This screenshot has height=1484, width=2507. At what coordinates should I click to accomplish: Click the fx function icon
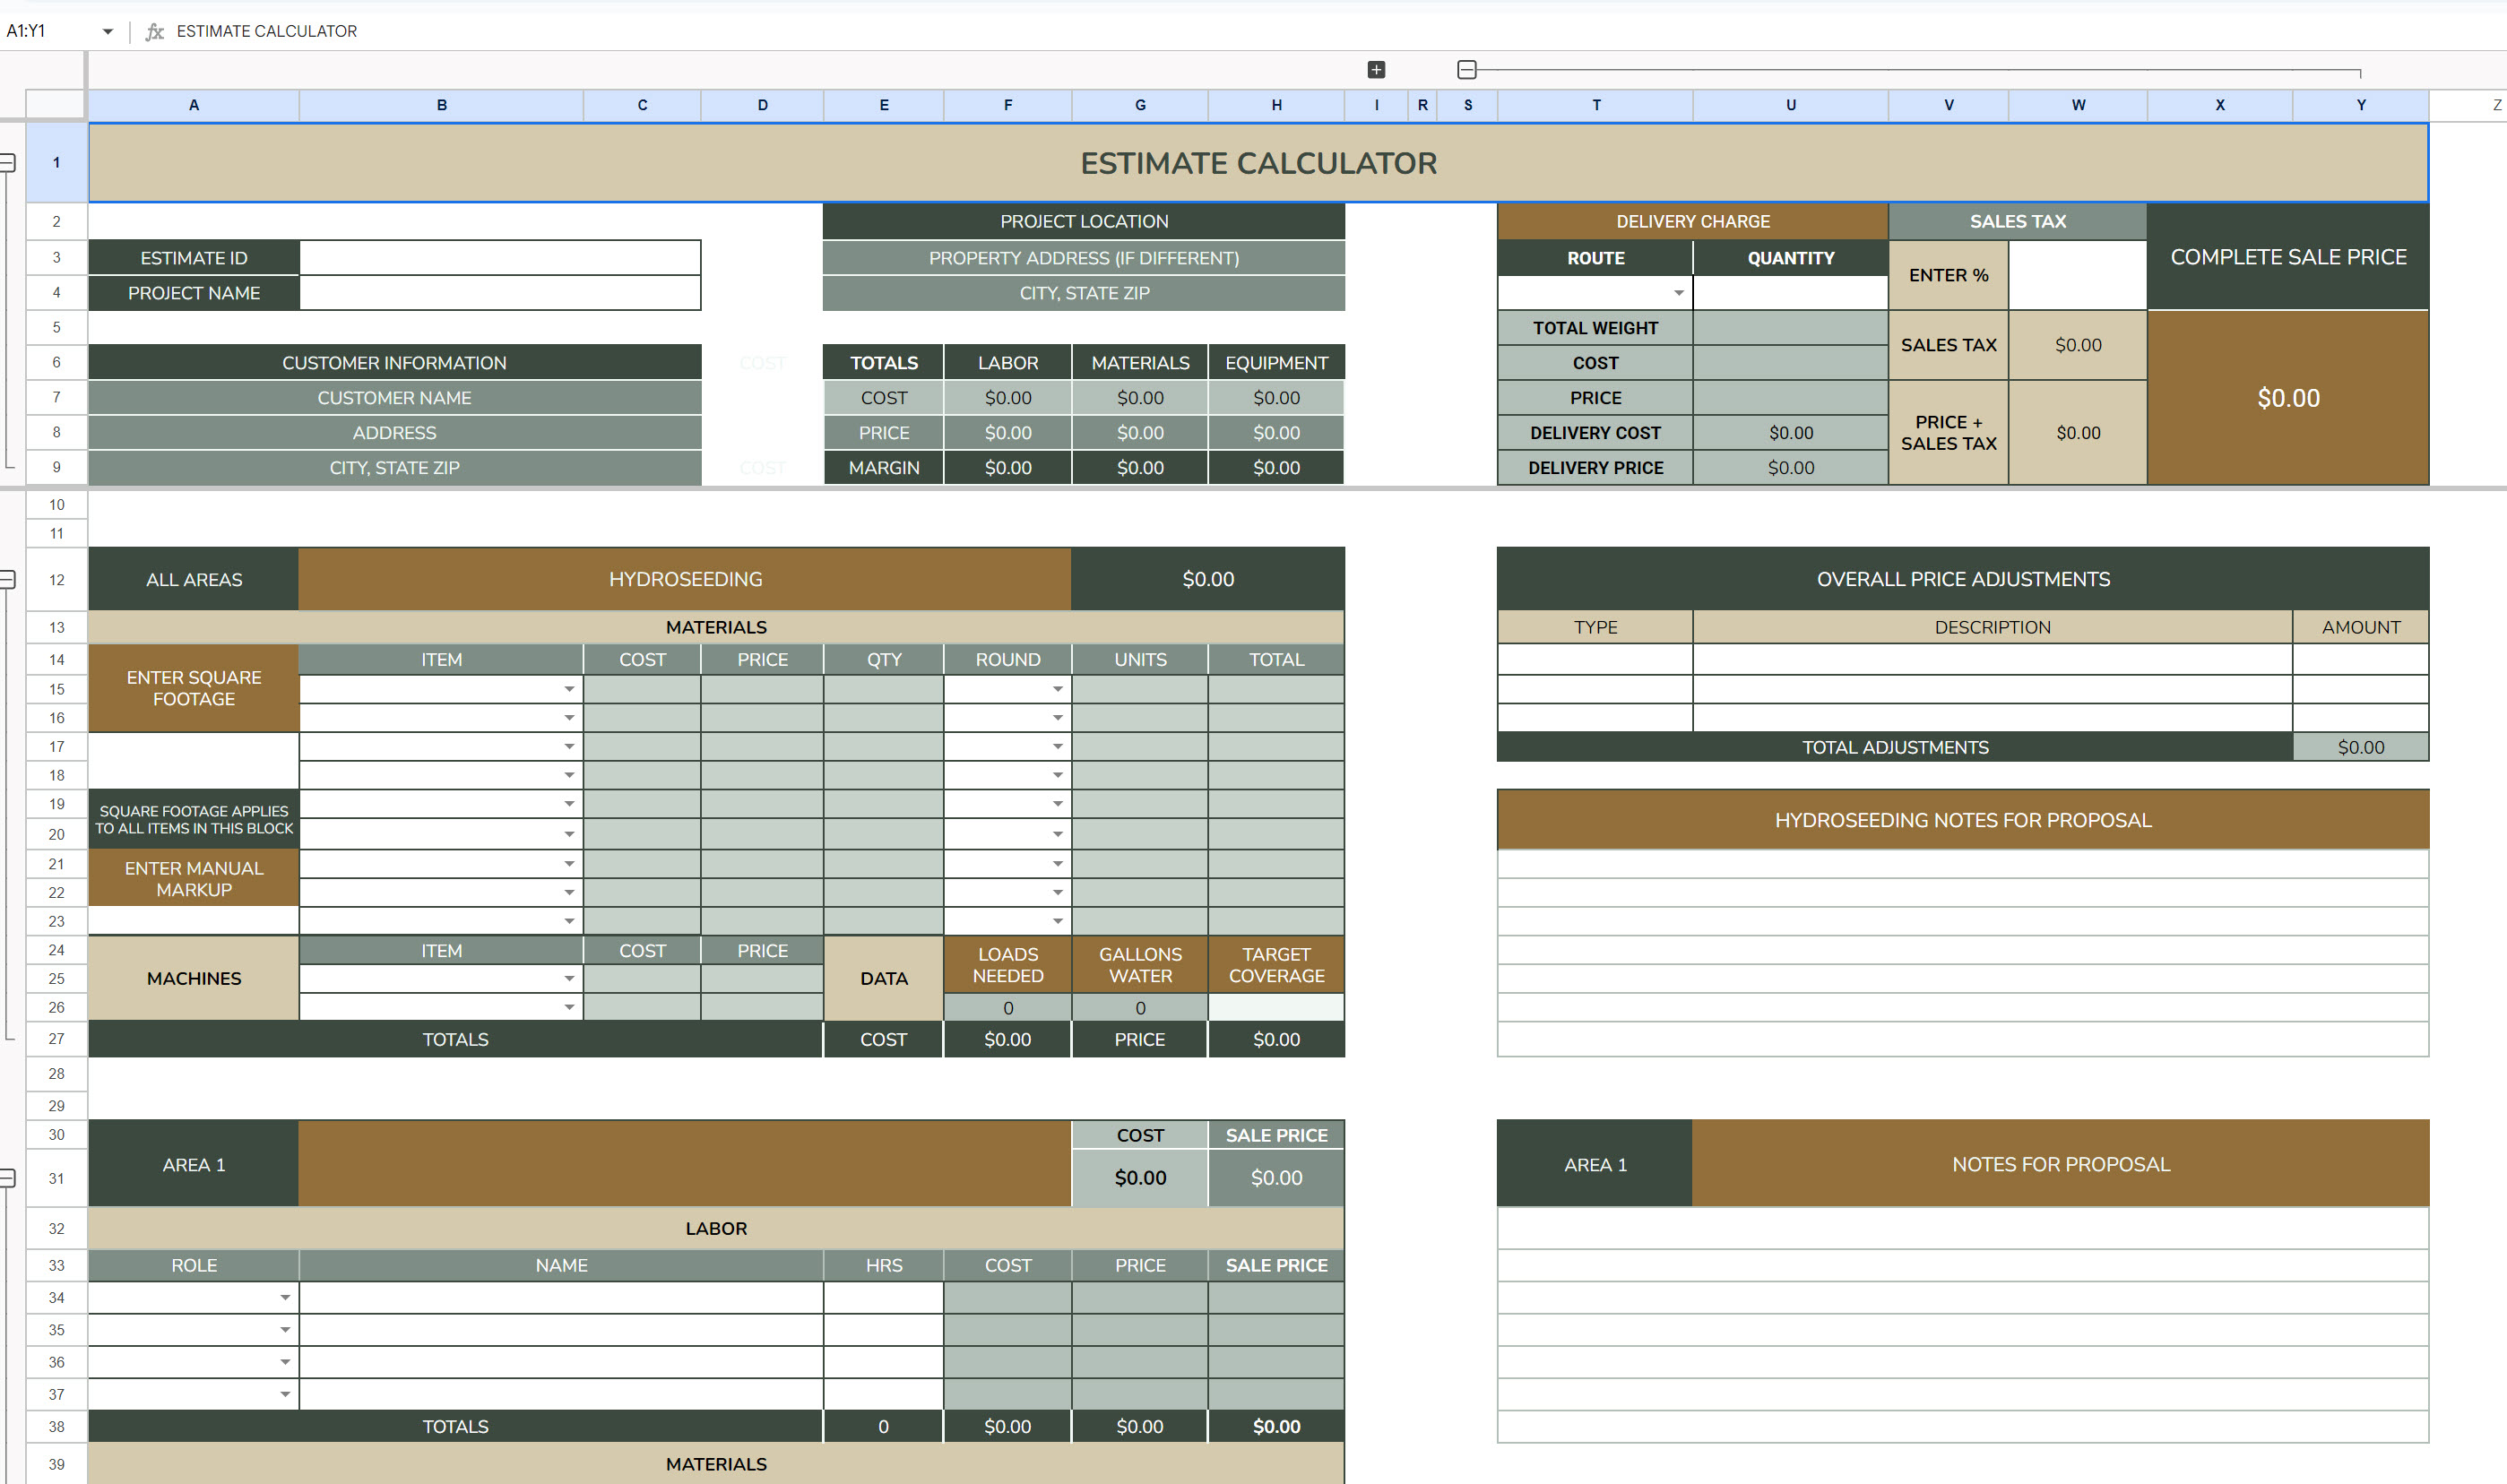154,31
